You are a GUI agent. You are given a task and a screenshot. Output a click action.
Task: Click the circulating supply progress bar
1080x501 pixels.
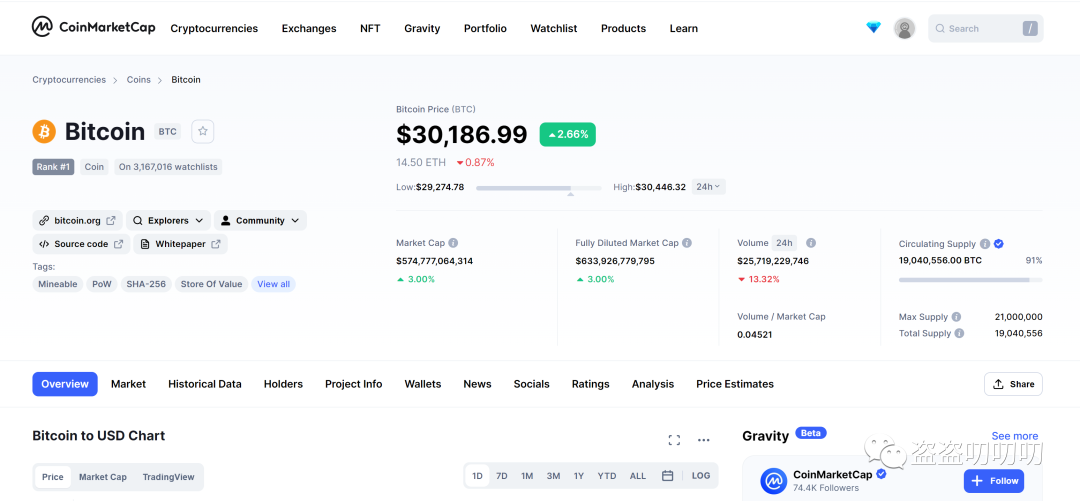tap(970, 280)
